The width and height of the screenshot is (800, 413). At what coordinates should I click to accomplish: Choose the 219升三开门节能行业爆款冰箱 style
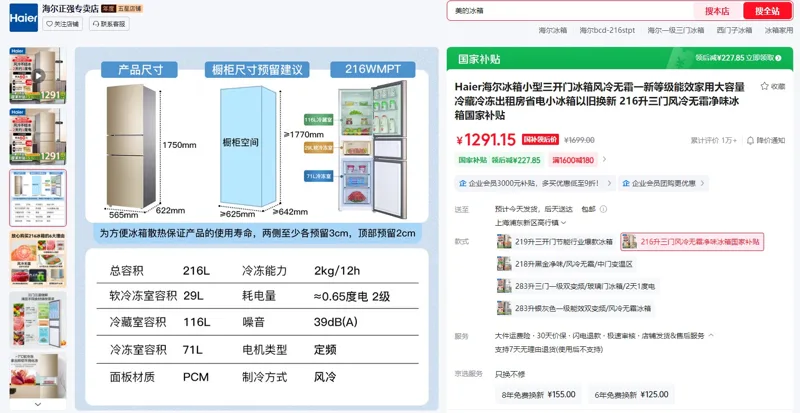(x=555, y=242)
